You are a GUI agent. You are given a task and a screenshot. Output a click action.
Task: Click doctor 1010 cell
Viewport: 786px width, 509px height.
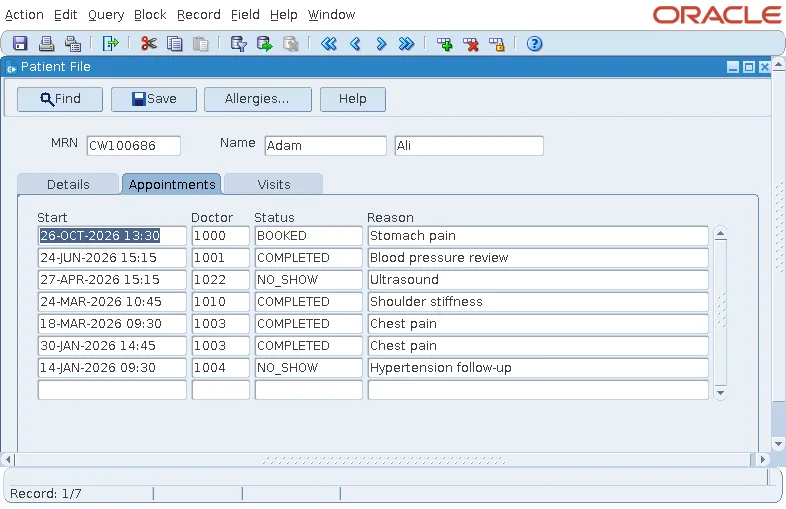click(221, 302)
